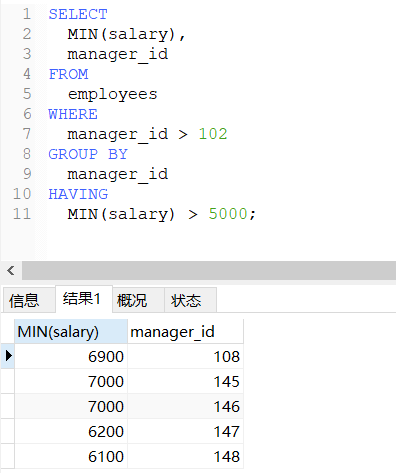Click the current row indicator arrow

(x=8, y=356)
